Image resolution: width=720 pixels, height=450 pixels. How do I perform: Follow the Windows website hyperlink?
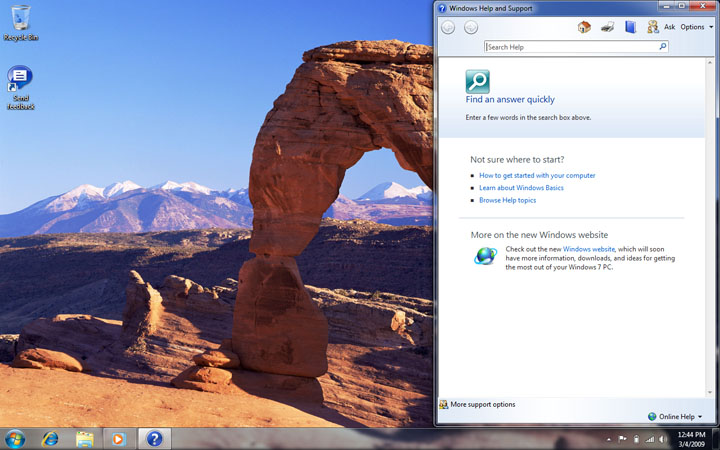point(589,249)
